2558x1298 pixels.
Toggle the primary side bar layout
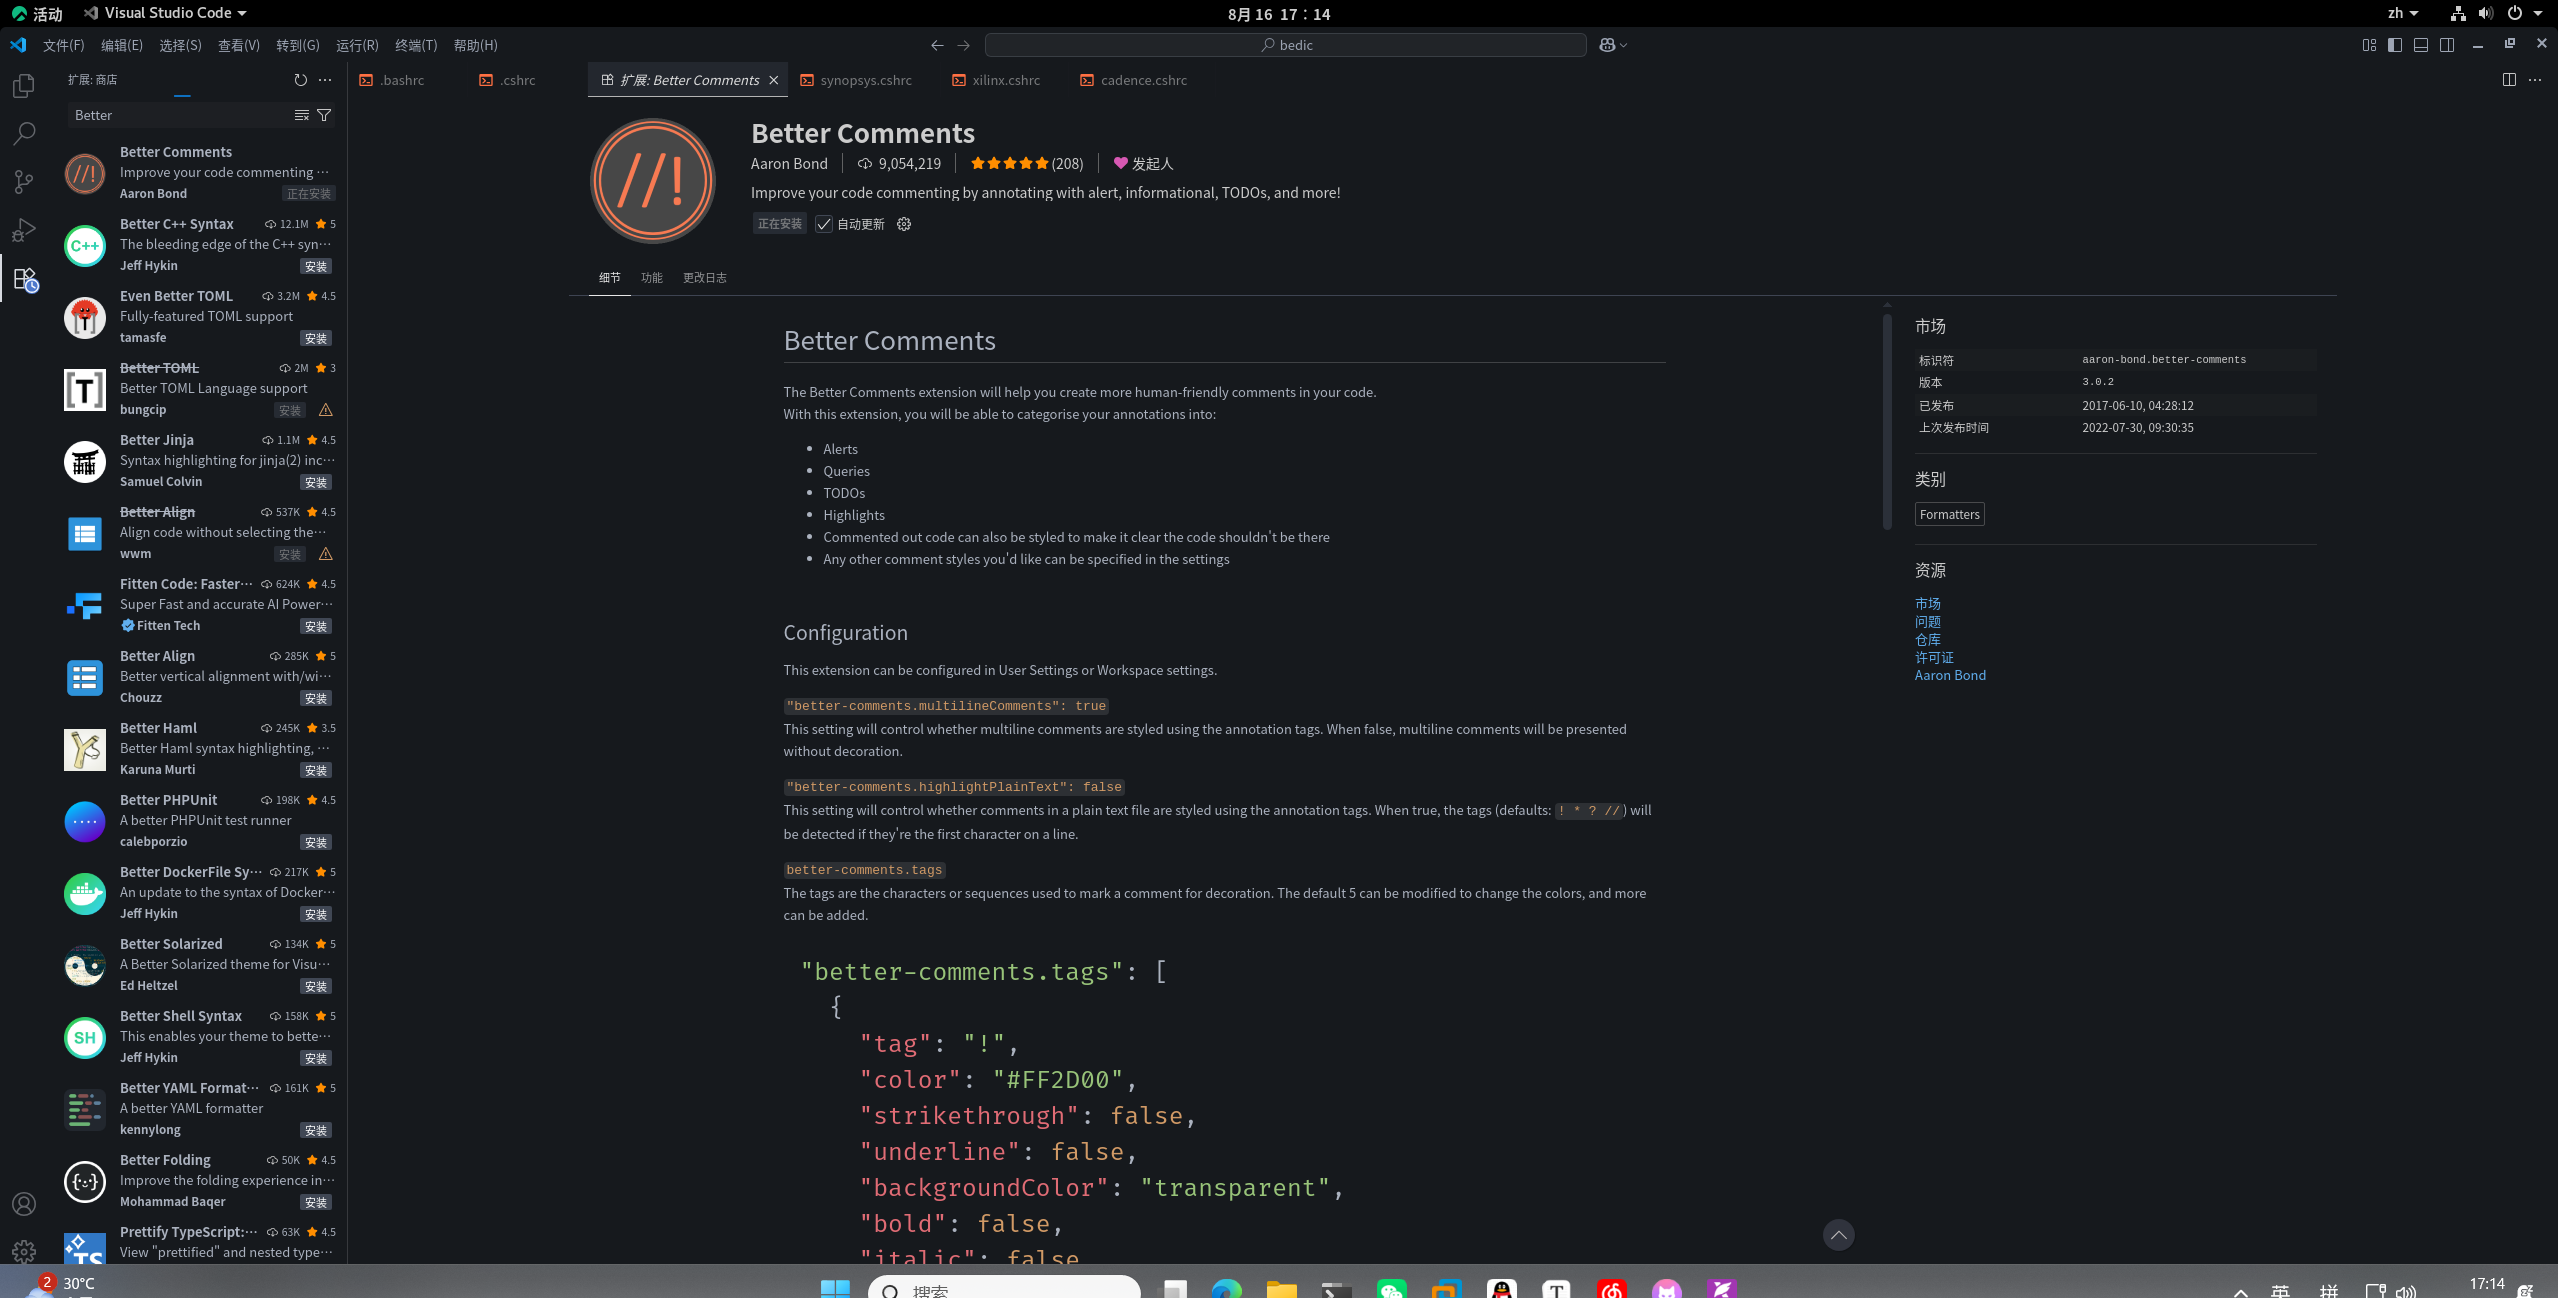[x=2394, y=45]
